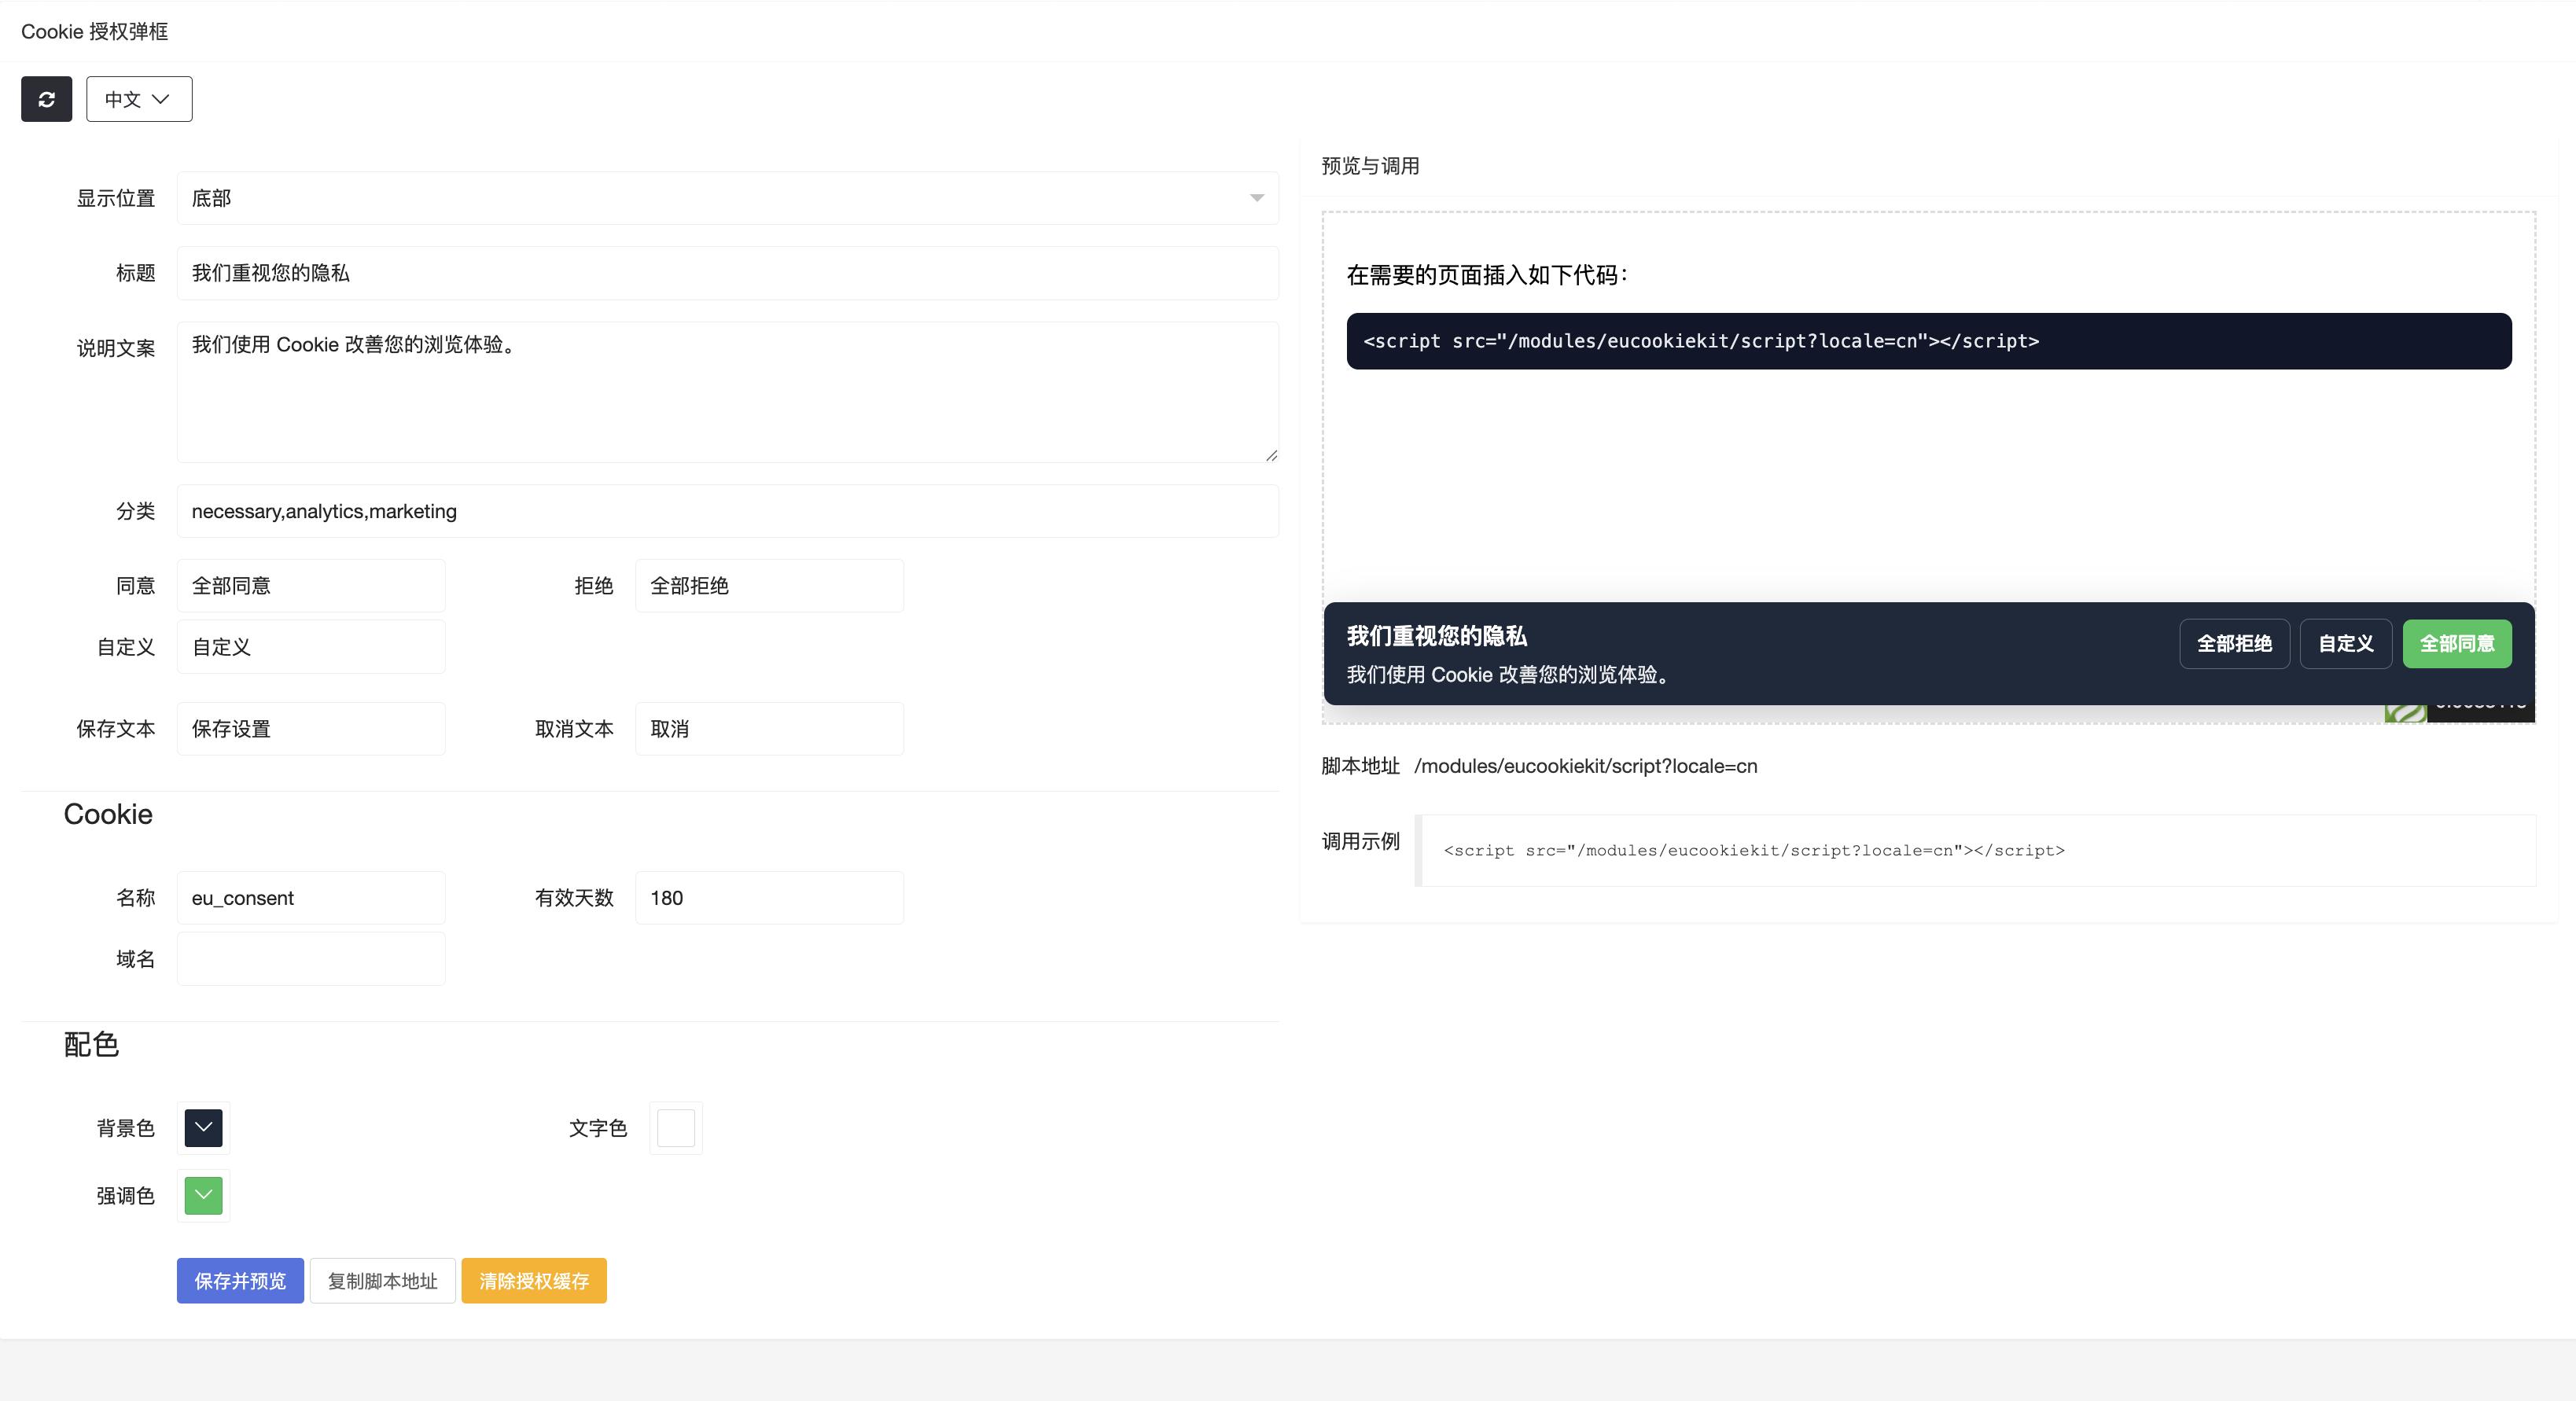Click the 有效天数 value 180 input
Viewport: 2576px width, 1401px height.
pos(769,897)
